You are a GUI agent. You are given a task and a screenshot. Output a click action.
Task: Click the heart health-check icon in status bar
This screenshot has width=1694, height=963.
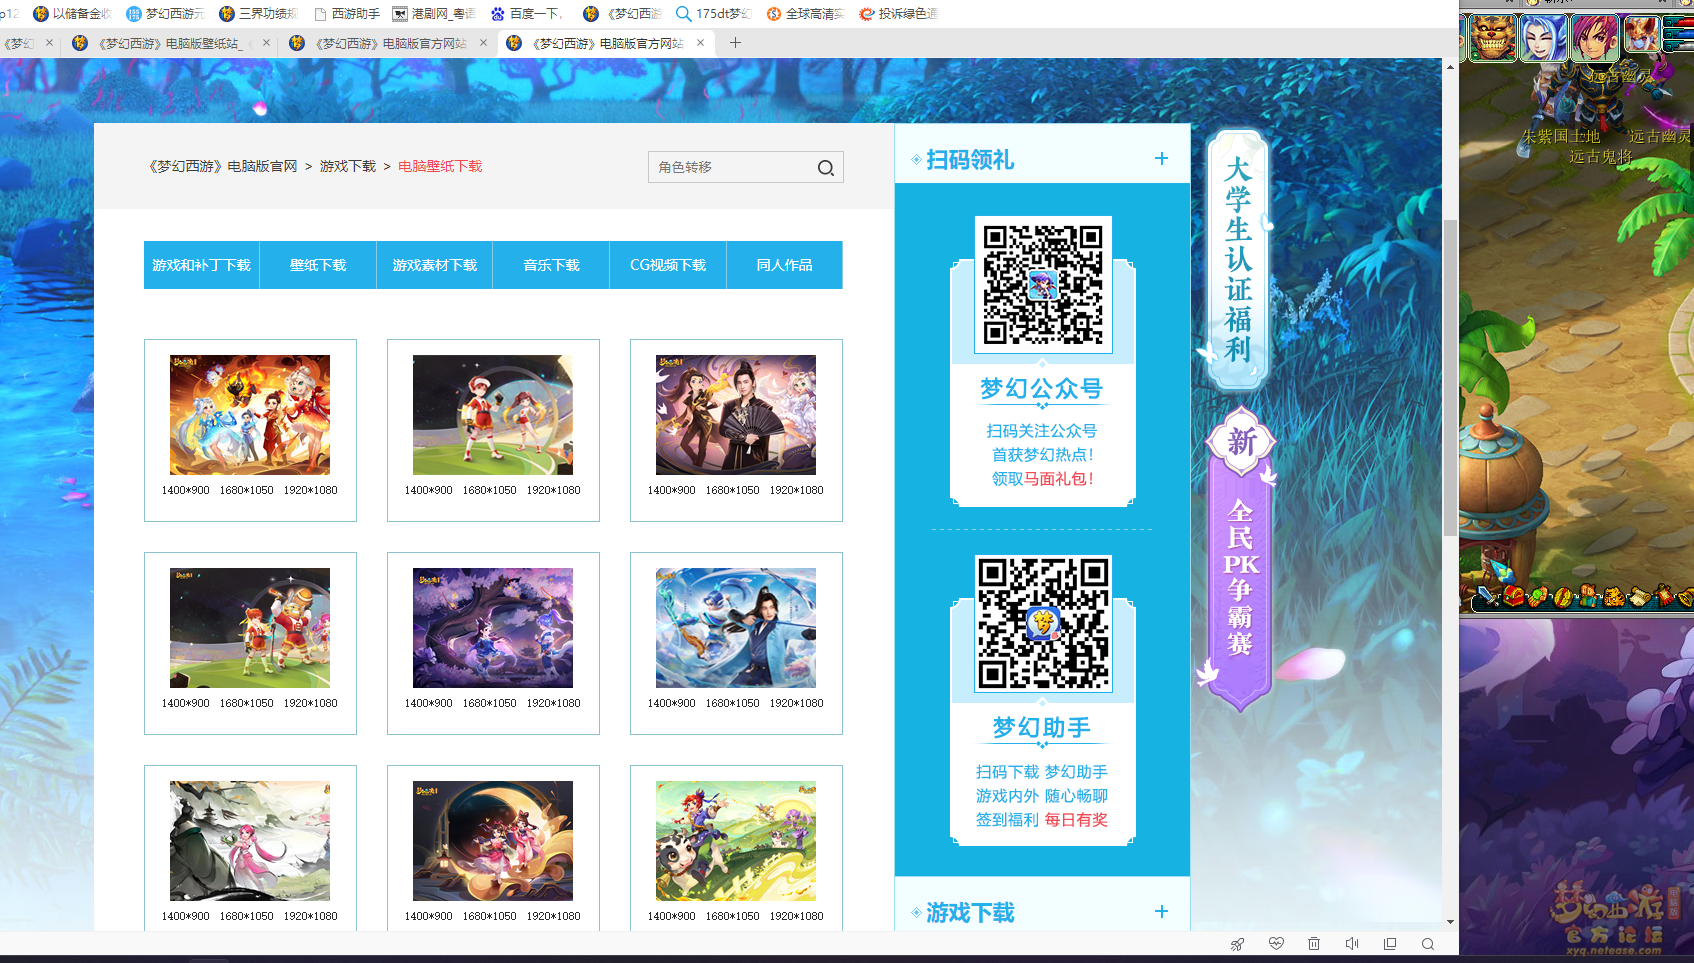(x=1276, y=944)
